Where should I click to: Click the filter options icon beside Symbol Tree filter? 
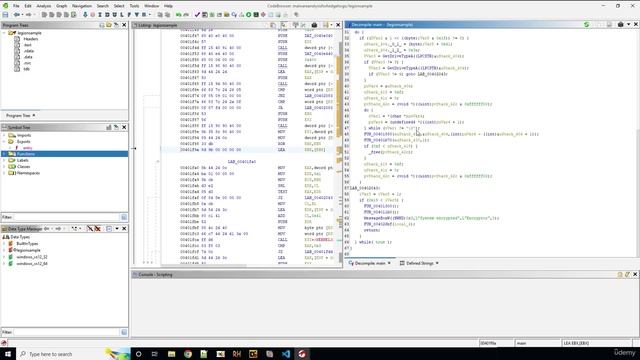coord(124,217)
